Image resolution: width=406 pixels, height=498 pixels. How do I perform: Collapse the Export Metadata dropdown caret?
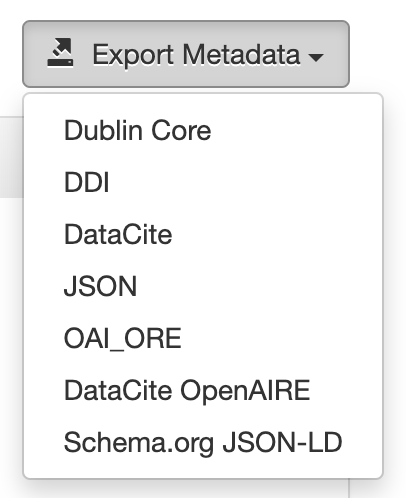tap(316, 57)
